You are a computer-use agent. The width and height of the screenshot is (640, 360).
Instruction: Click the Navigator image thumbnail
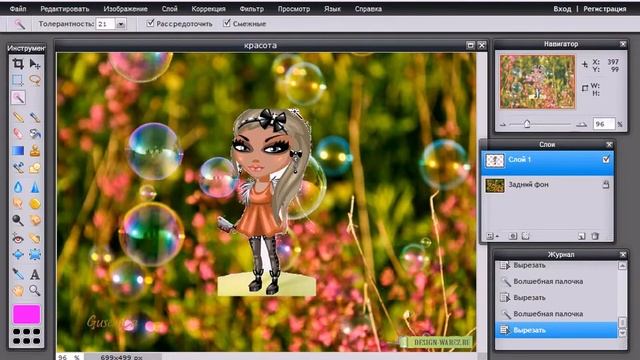click(537, 82)
